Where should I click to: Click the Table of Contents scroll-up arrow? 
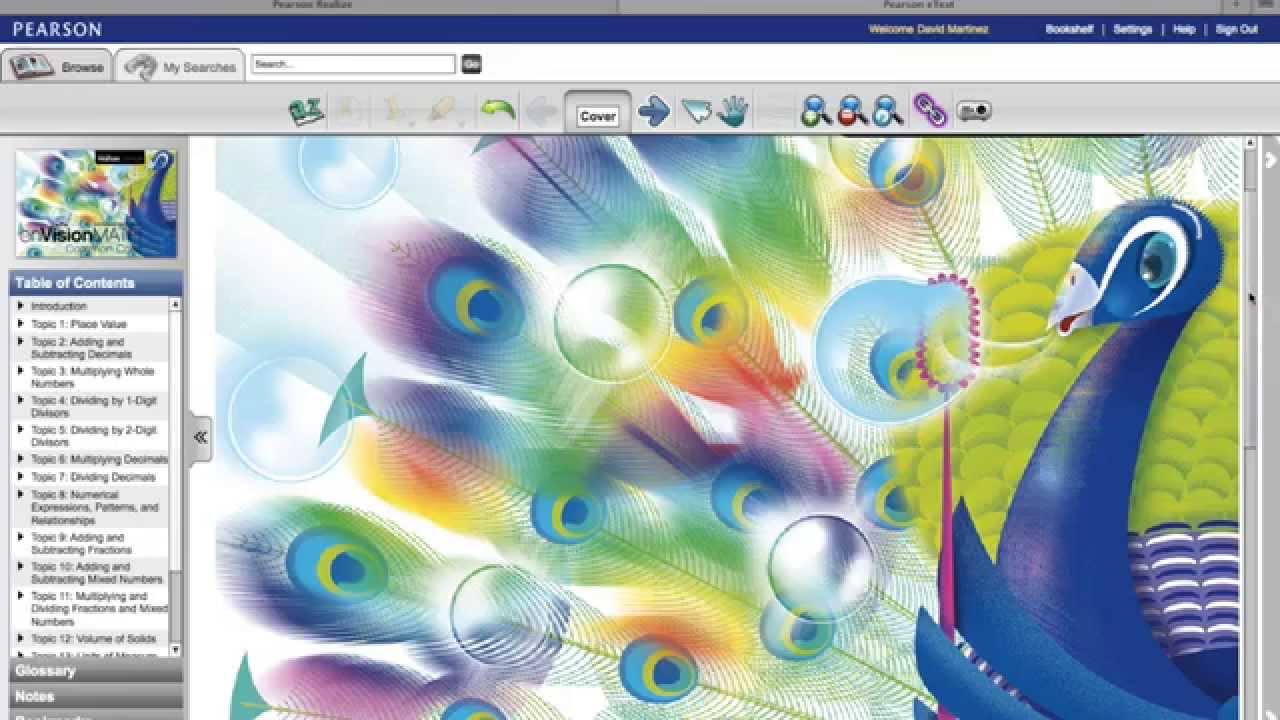176,304
